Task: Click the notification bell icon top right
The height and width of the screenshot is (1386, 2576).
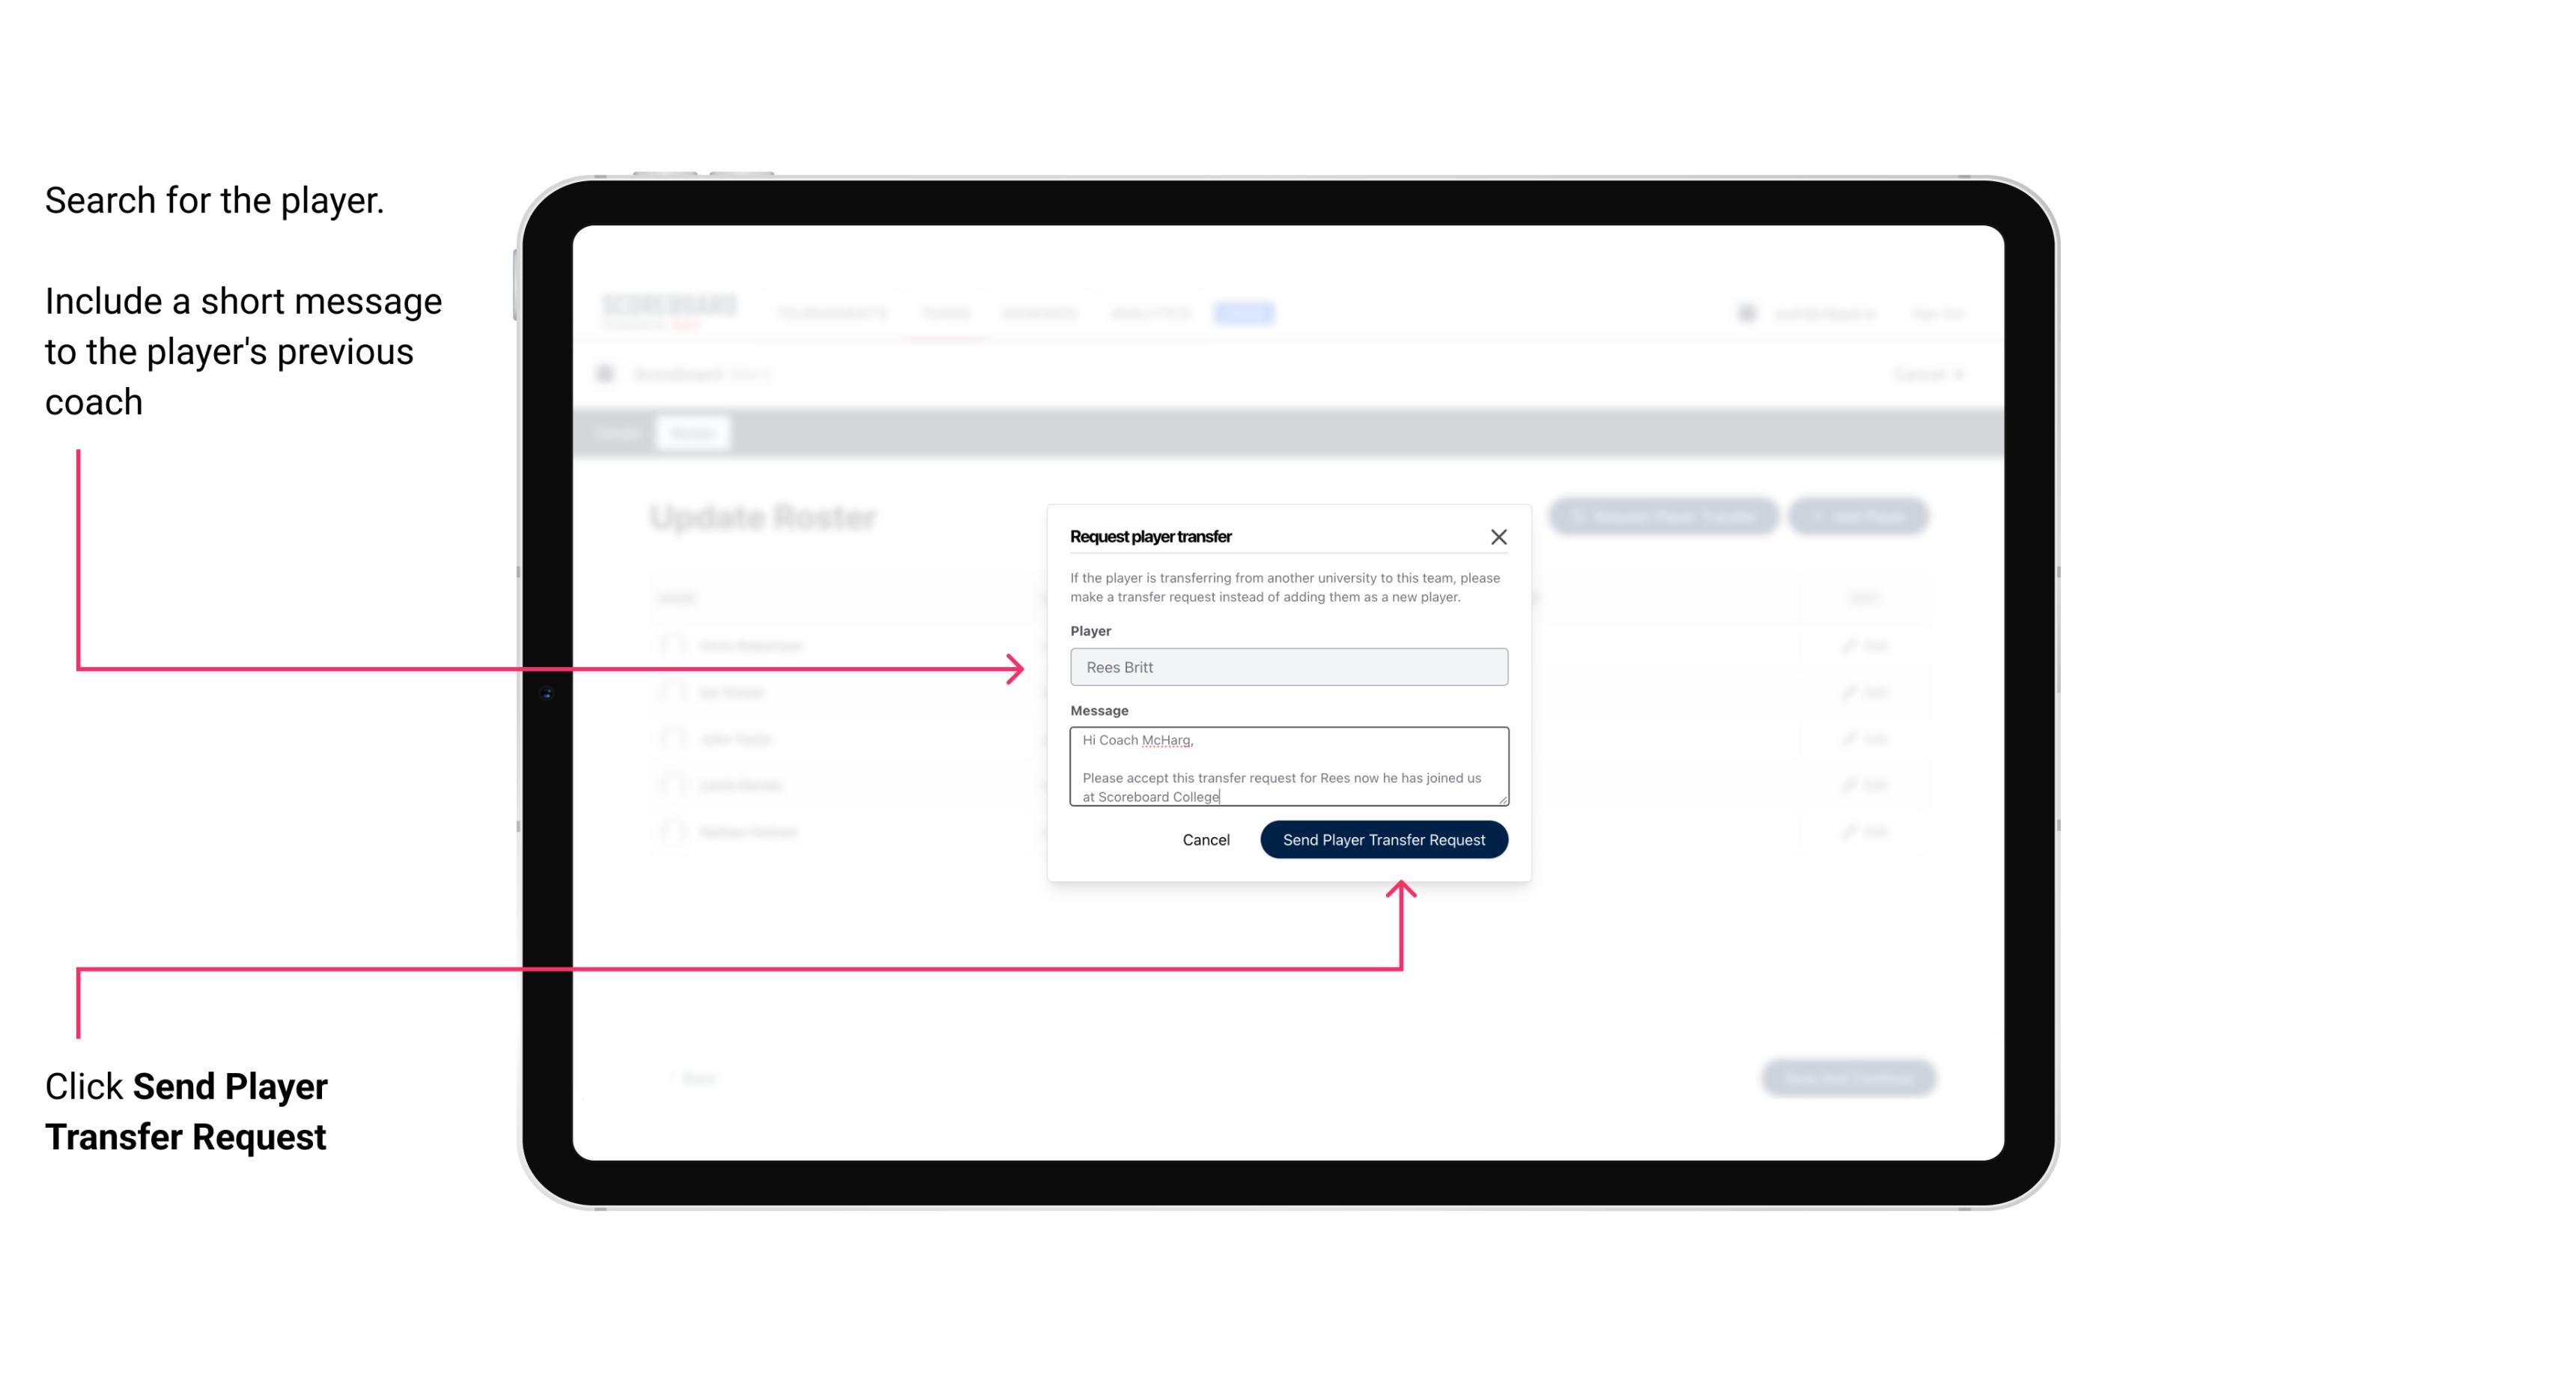Action: click(x=1745, y=312)
